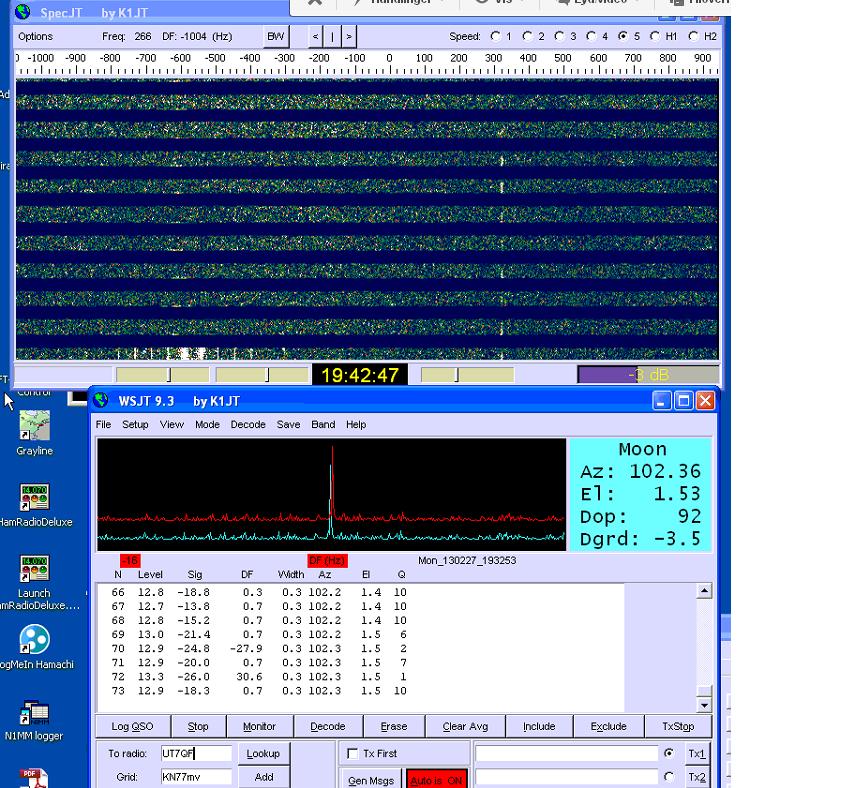Screen dimensions: 844x788
Task: Click the Exclude button
Action: (609, 726)
